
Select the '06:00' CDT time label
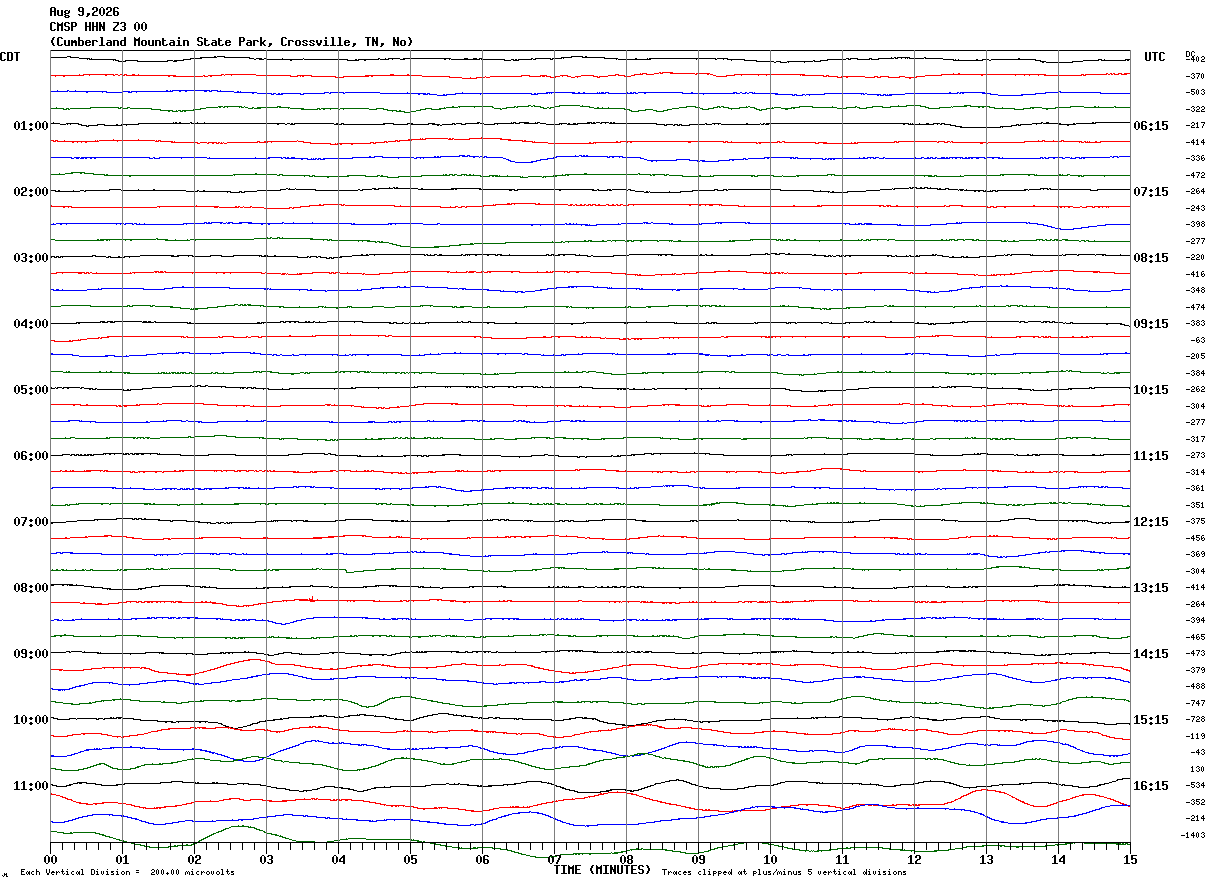click(31, 456)
